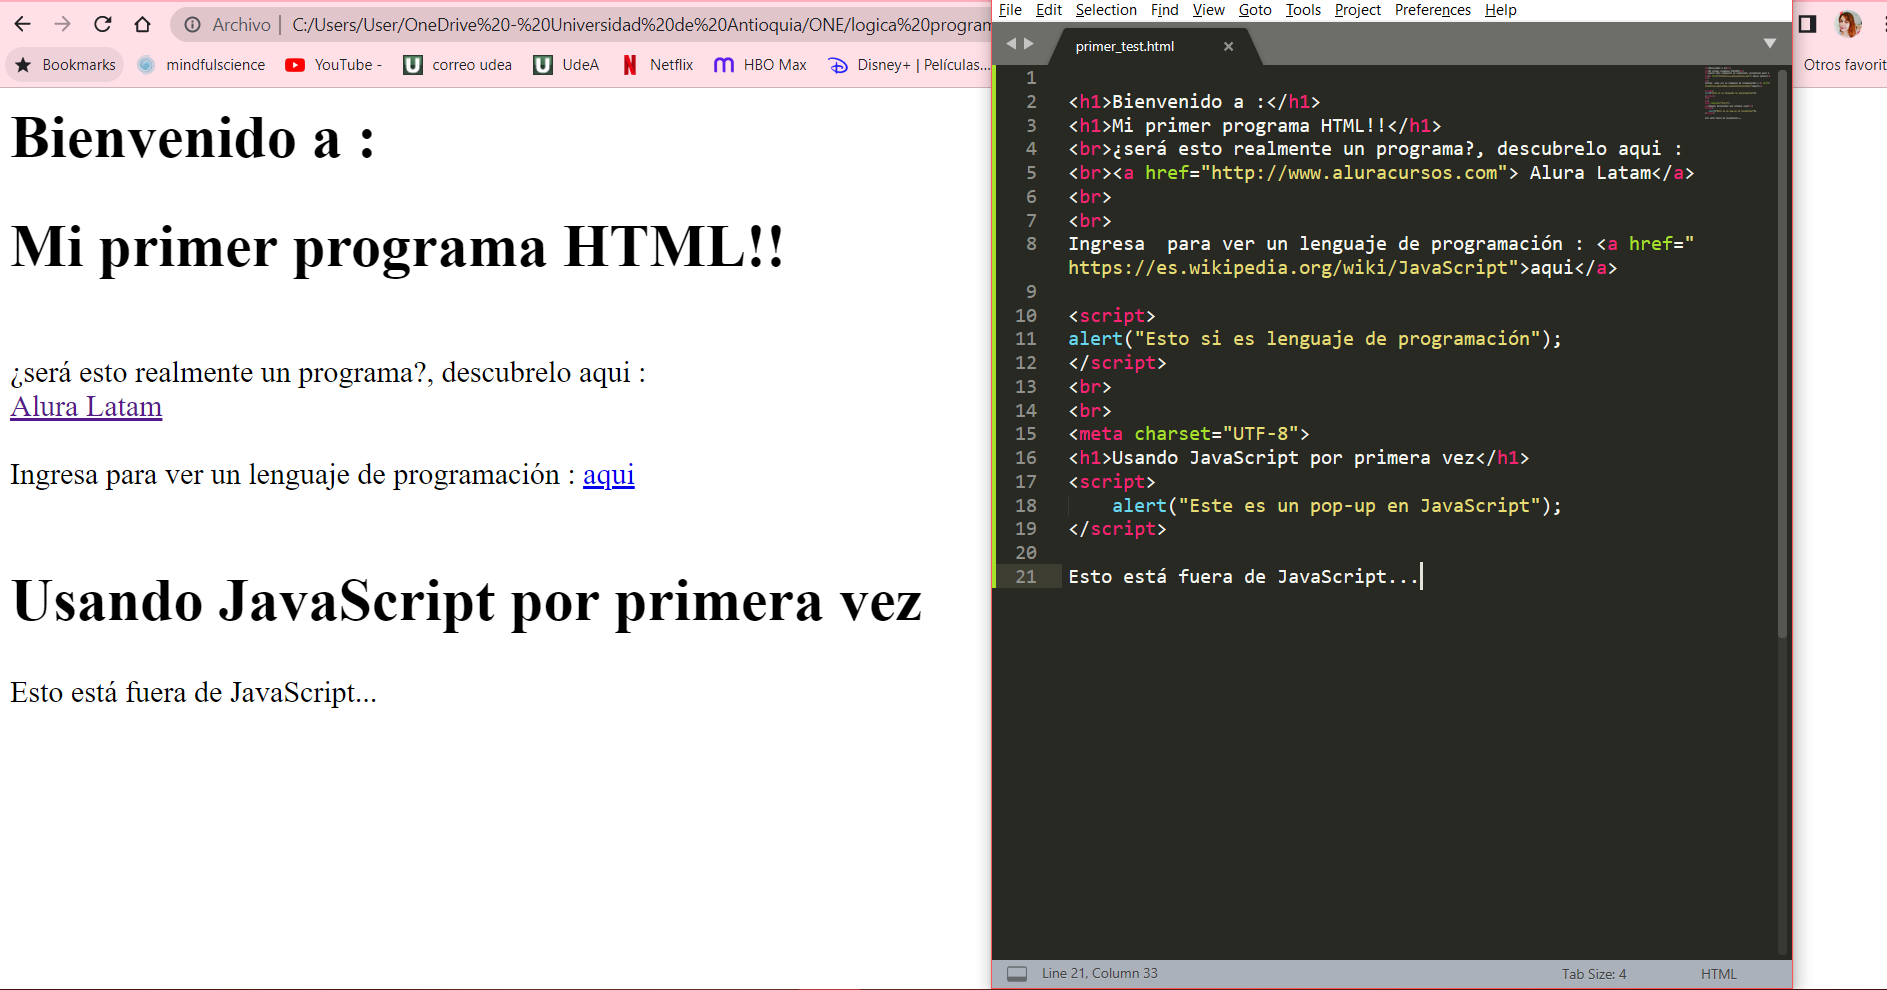Open Tab Size: 4 settings
The image size is (1887, 990).
tap(1594, 974)
